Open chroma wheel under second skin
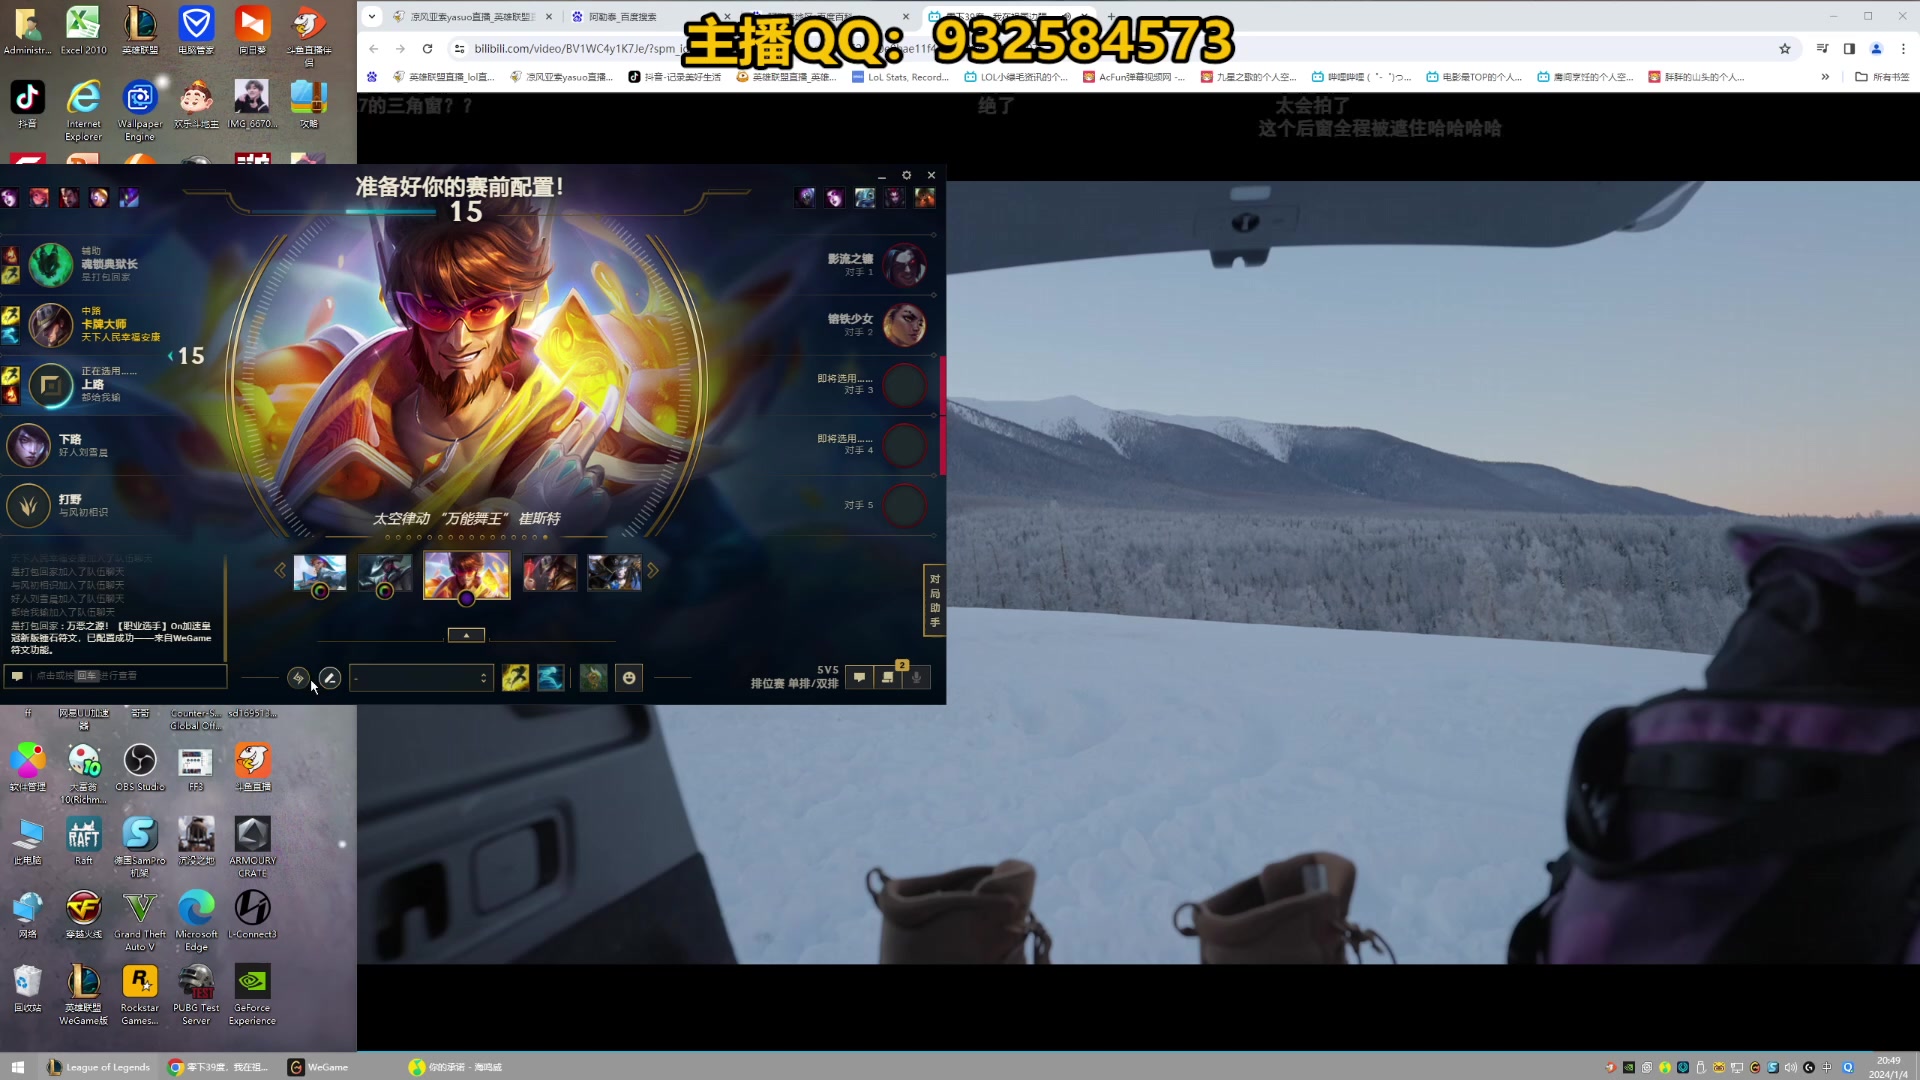Viewport: 1920px width, 1080px height. click(385, 591)
